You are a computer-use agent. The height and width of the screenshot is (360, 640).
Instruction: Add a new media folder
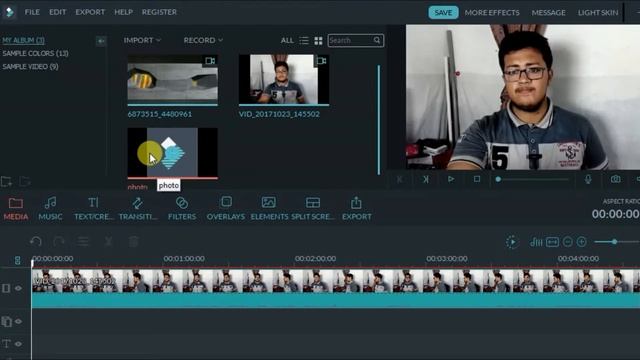(x=6, y=181)
